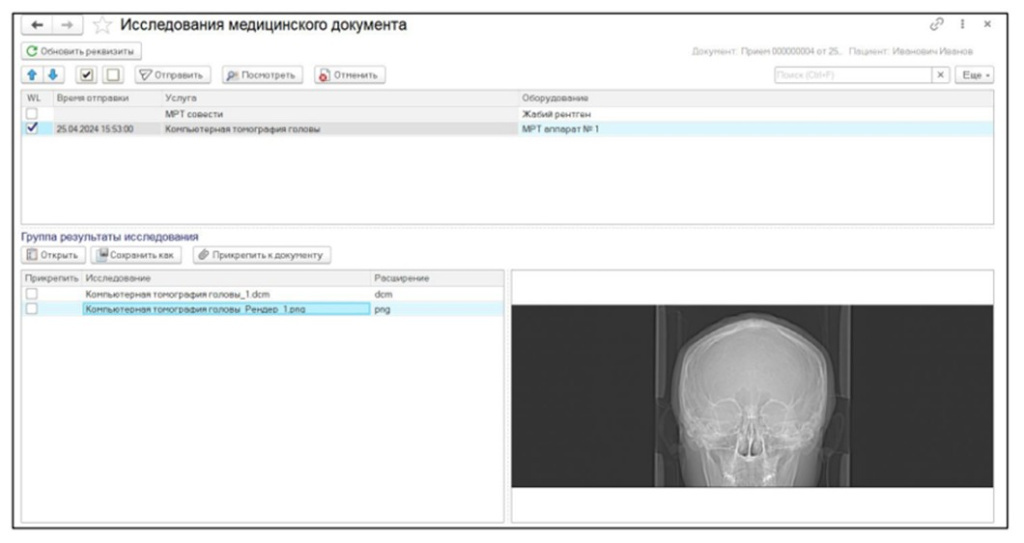The image size is (1024, 543).
Task: Go forward with the right arrow button
Action: coord(67,25)
